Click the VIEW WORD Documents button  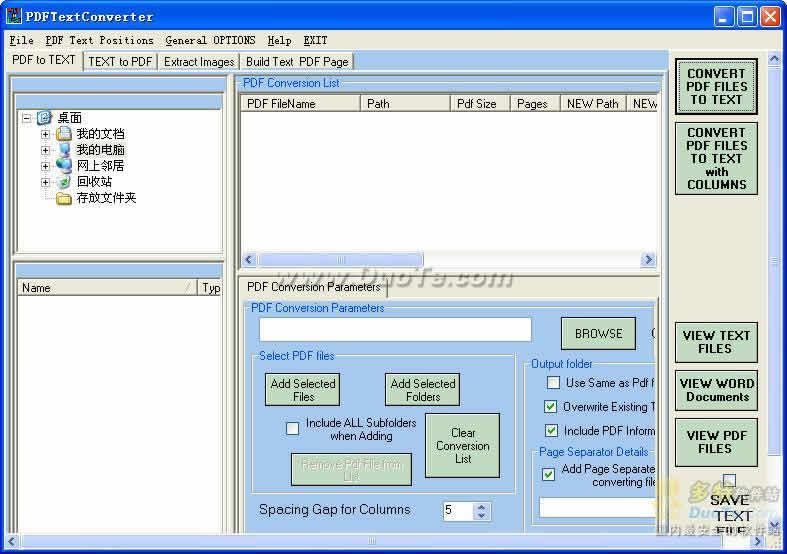tap(716, 390)
